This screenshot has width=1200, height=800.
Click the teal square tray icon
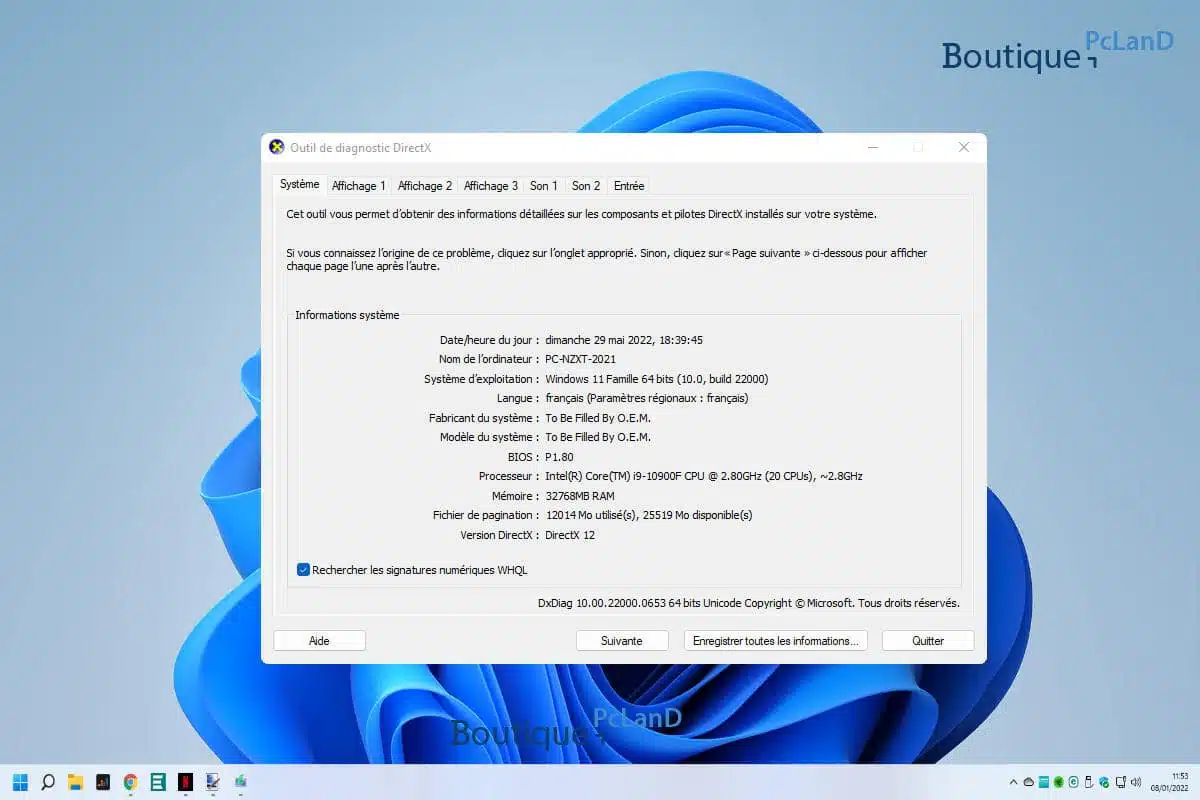(1044, 782)
